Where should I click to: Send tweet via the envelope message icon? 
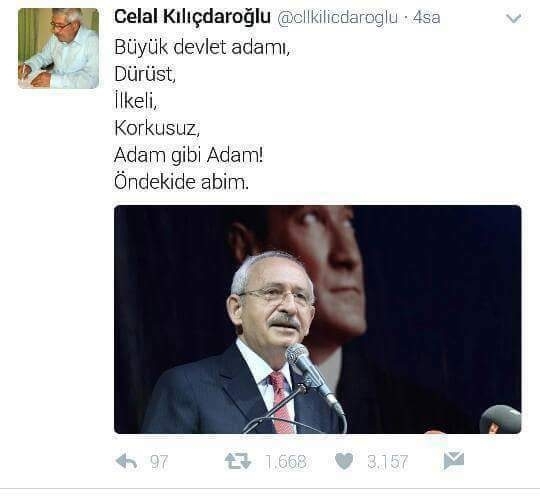click(454, 461)
